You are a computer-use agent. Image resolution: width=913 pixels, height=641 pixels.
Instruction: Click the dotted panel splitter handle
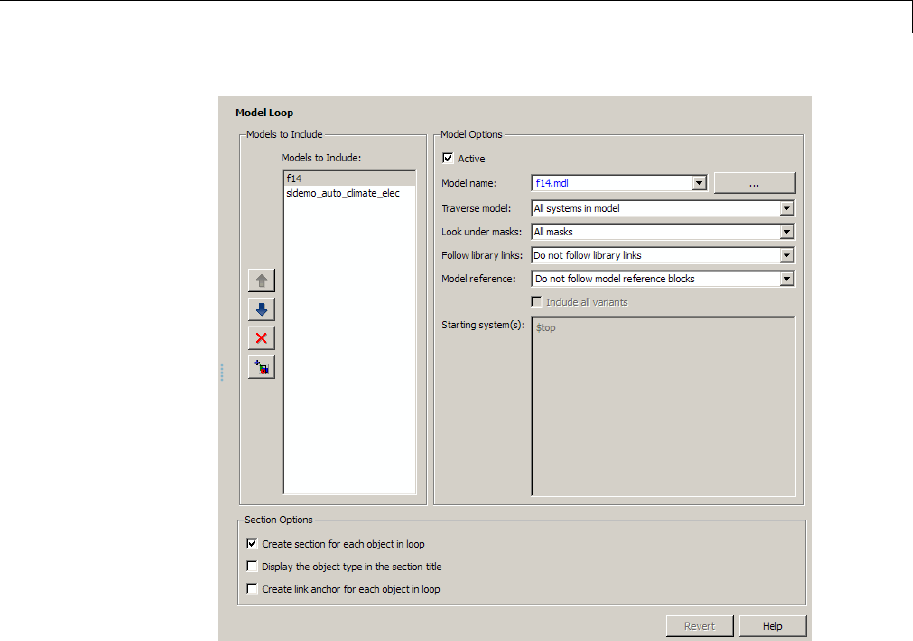(222, 373)
